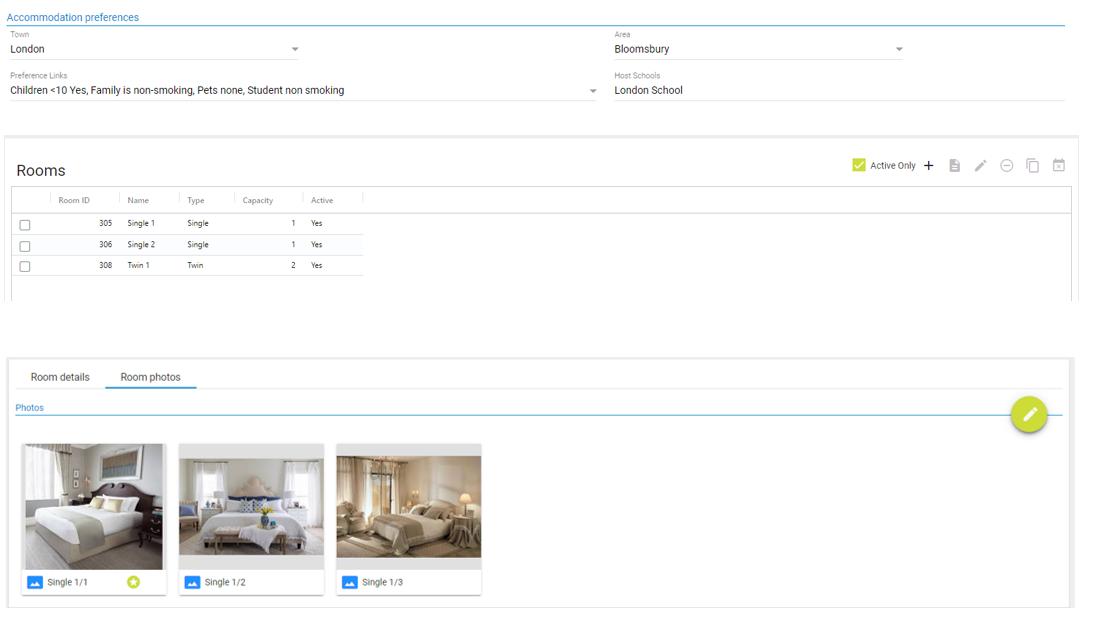
Task: Open the Single 1/3 room photo
Action: pyautogui.click(x=409, y=507)
